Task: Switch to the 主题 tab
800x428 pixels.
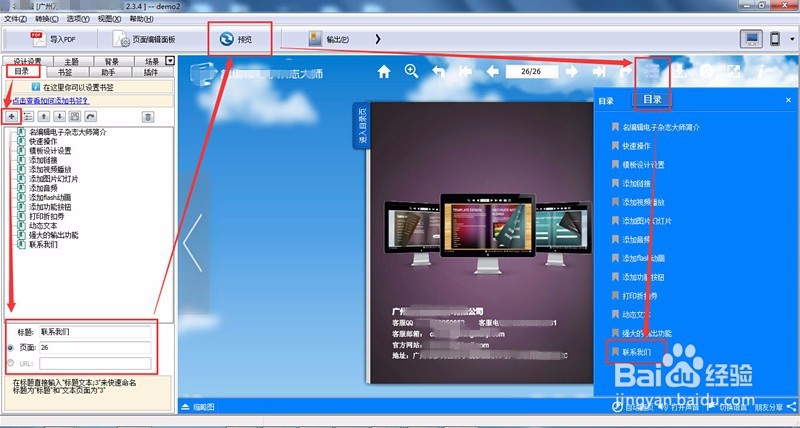Action: 72,61
